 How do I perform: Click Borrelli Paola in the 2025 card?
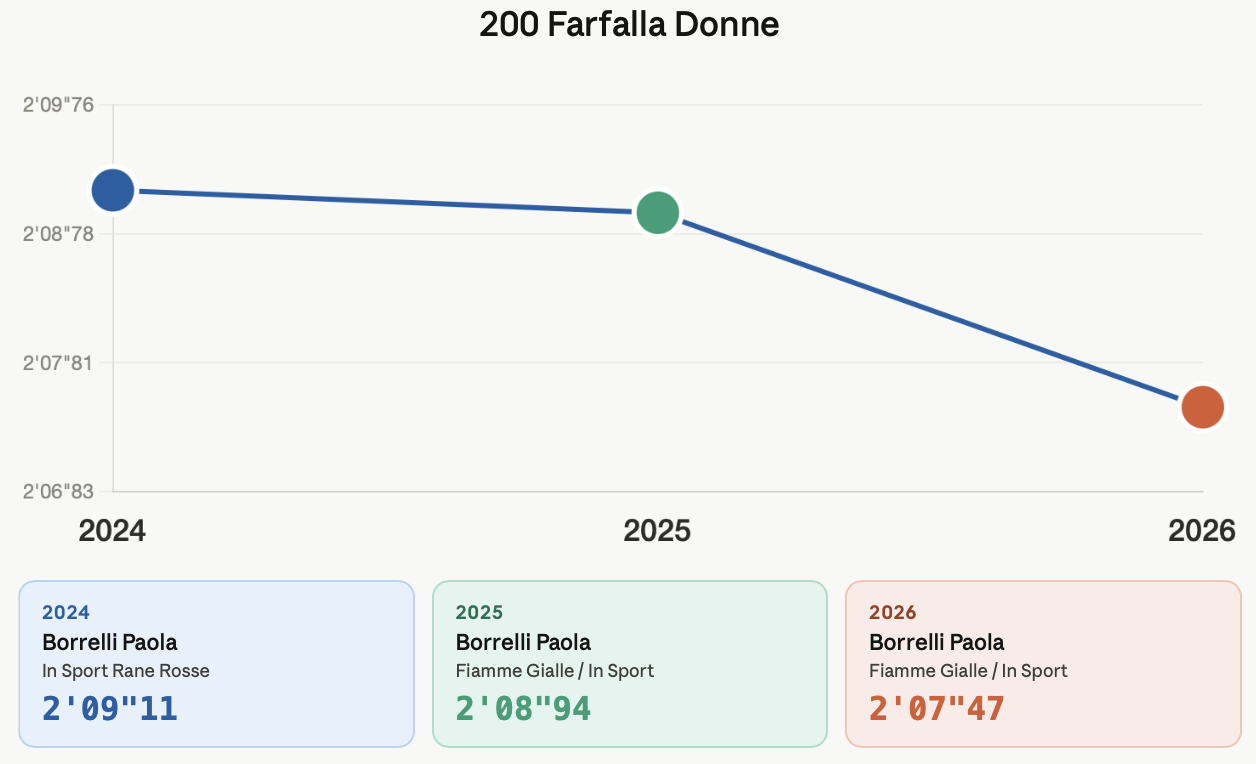(x=523, y=642)
